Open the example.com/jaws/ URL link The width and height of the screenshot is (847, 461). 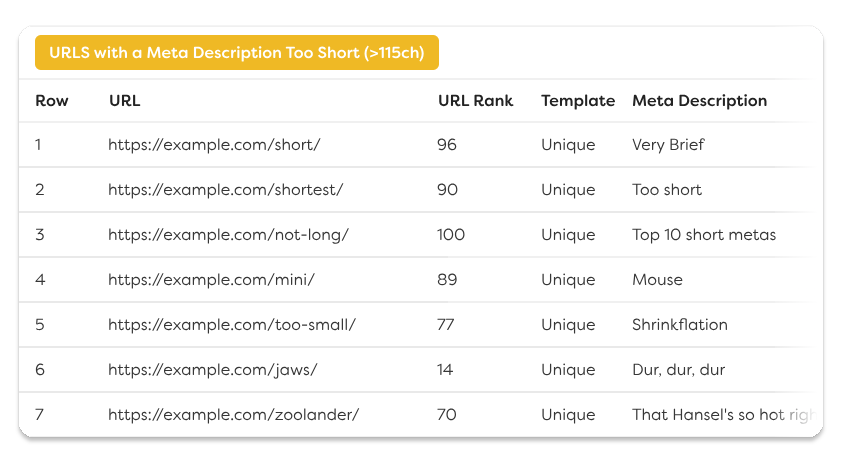(x=213, y=370)
